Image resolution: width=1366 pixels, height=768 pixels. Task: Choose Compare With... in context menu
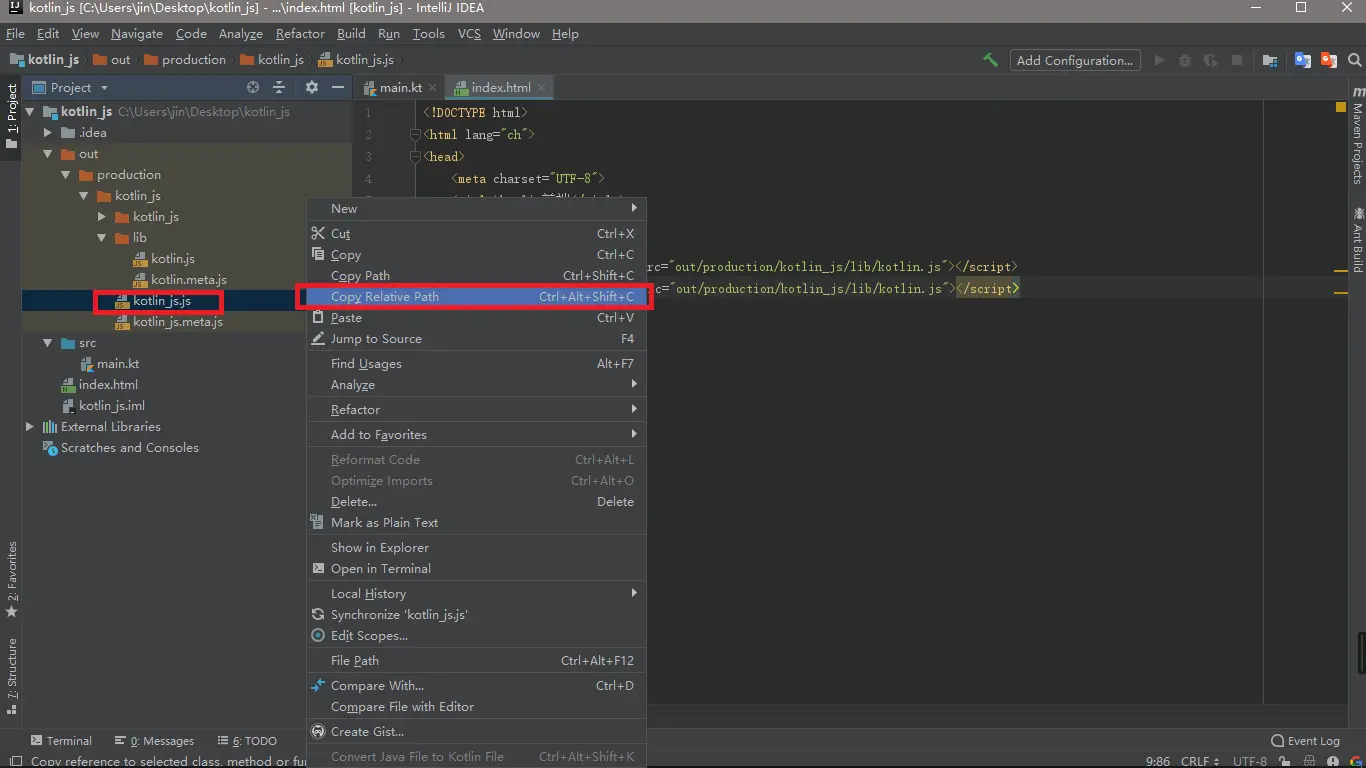(x=476, y=686)
